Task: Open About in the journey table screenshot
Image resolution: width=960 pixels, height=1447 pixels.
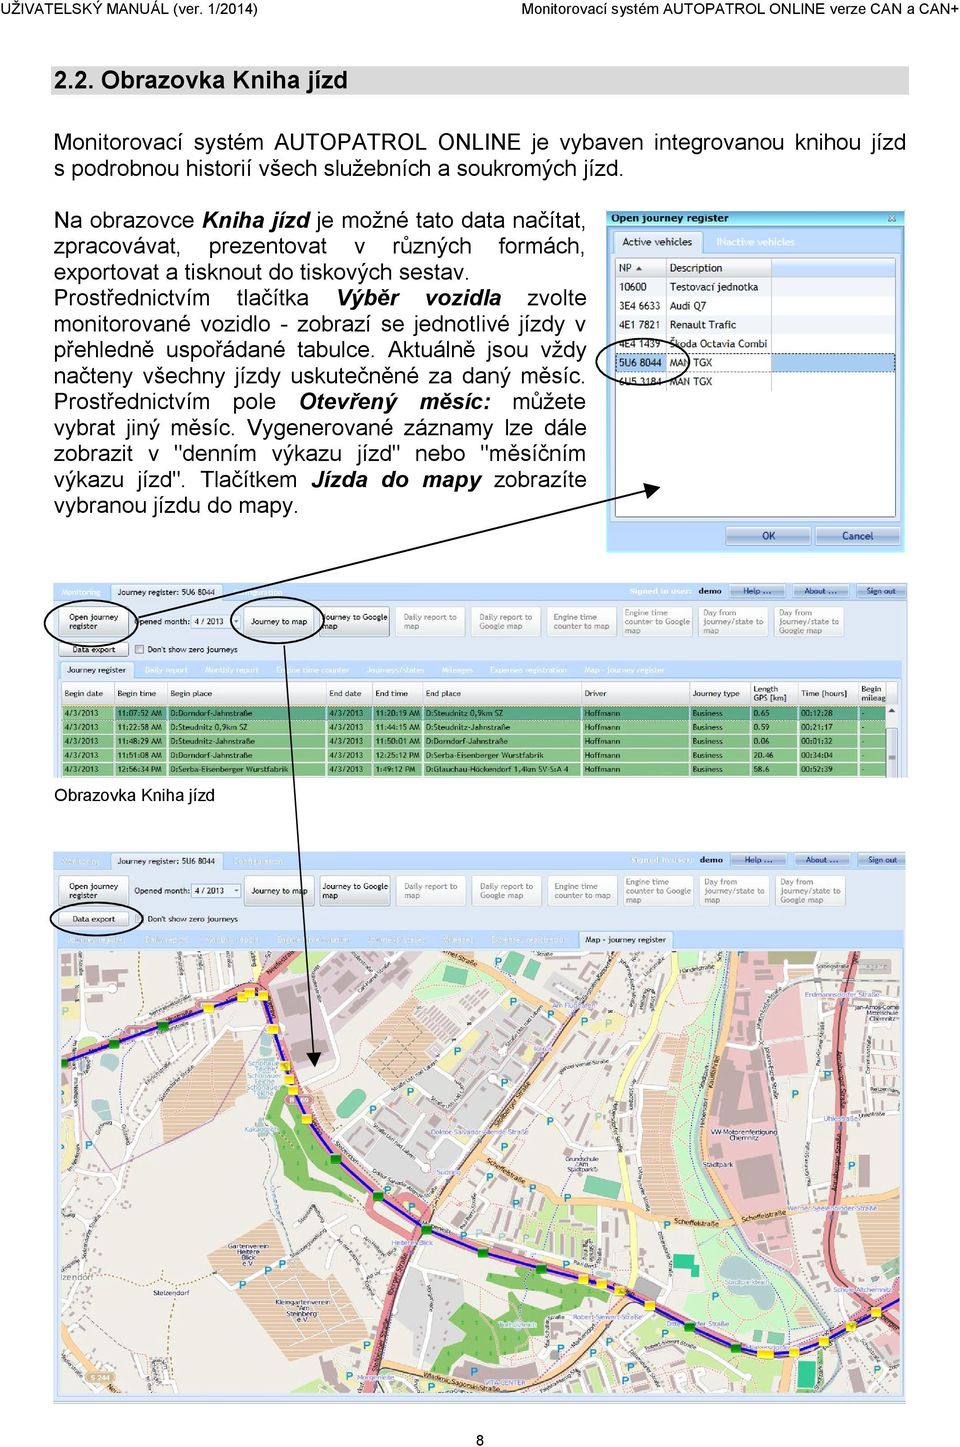Action: (820, 591)
